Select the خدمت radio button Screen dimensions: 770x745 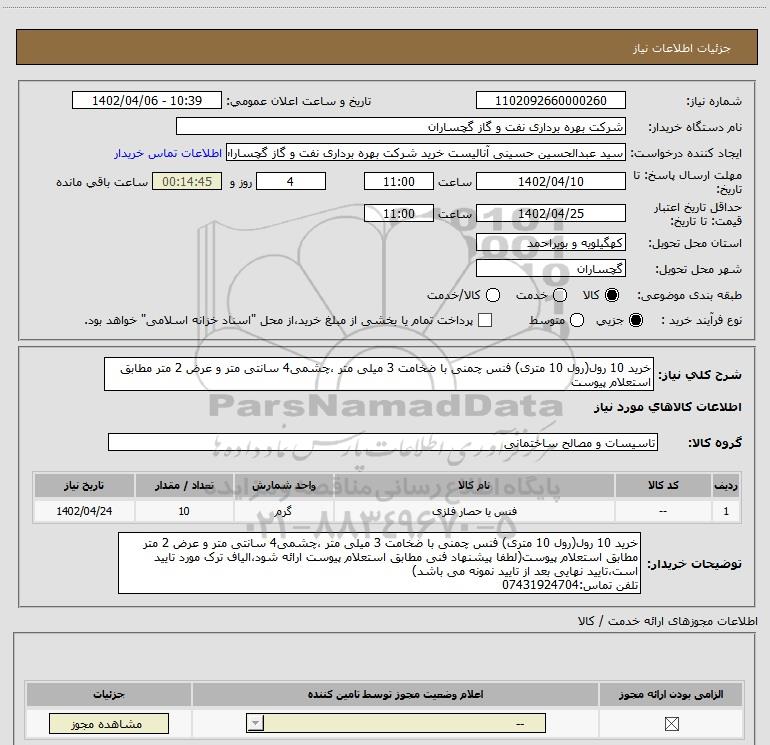tap(560, 295)
